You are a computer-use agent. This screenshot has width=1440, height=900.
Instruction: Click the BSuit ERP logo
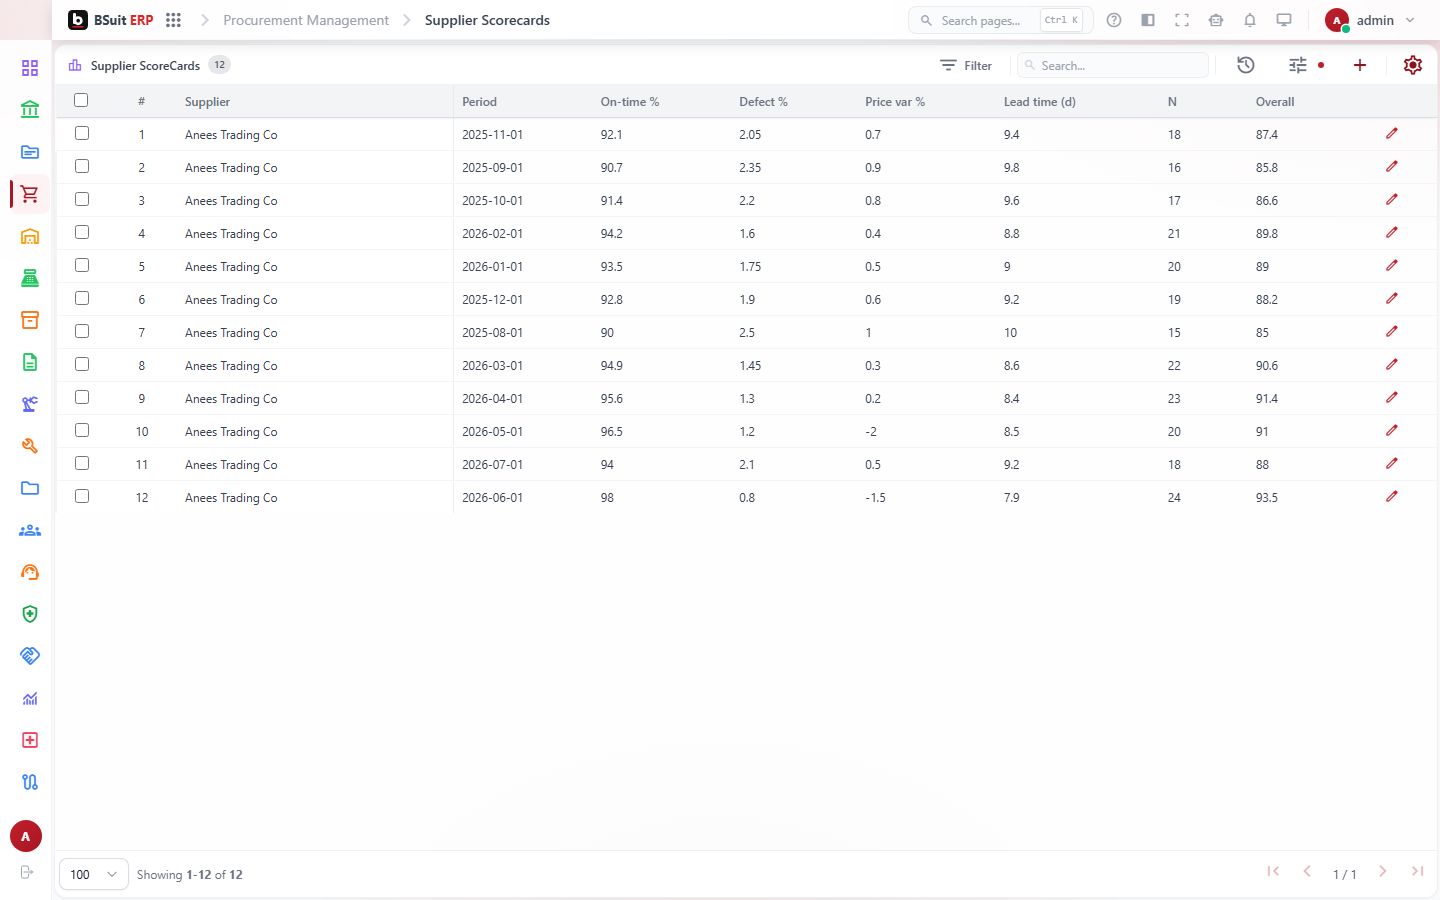click(x=111, y=20)
